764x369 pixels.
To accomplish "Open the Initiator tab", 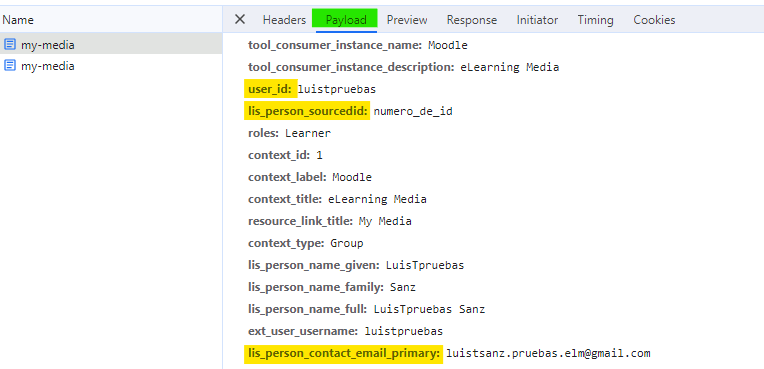I will pos(537,20).
